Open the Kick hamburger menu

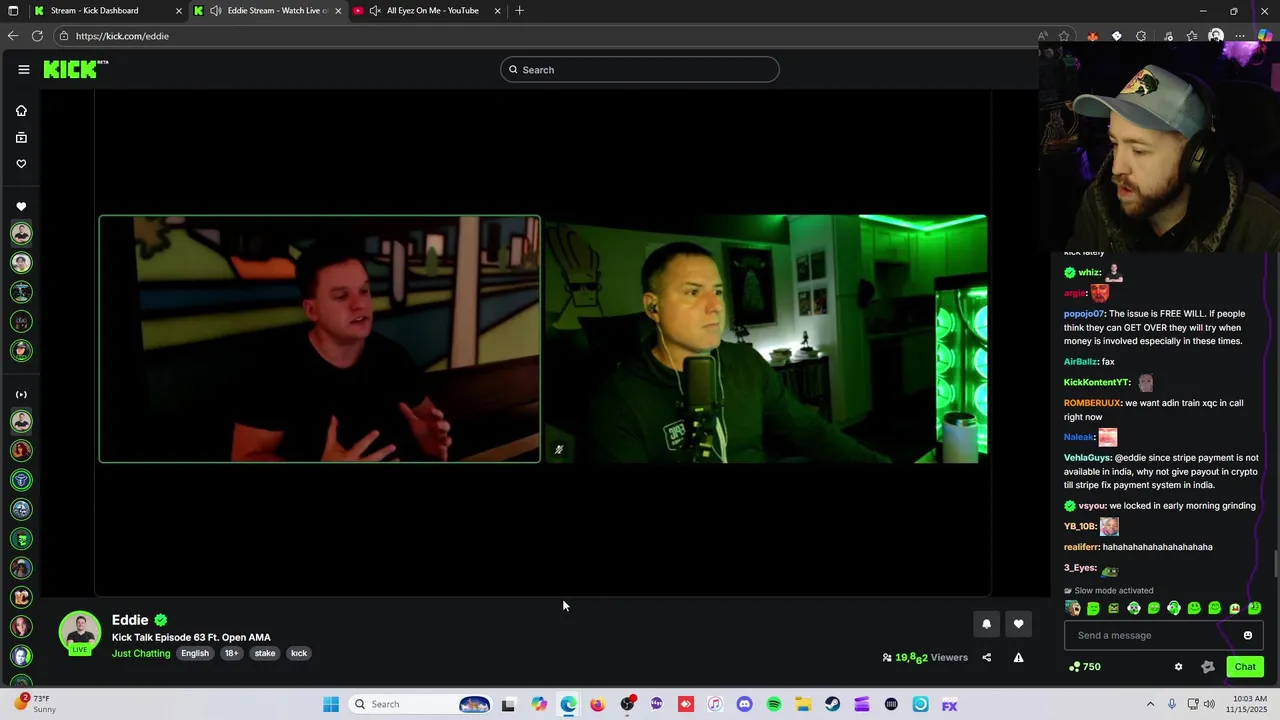24,69
